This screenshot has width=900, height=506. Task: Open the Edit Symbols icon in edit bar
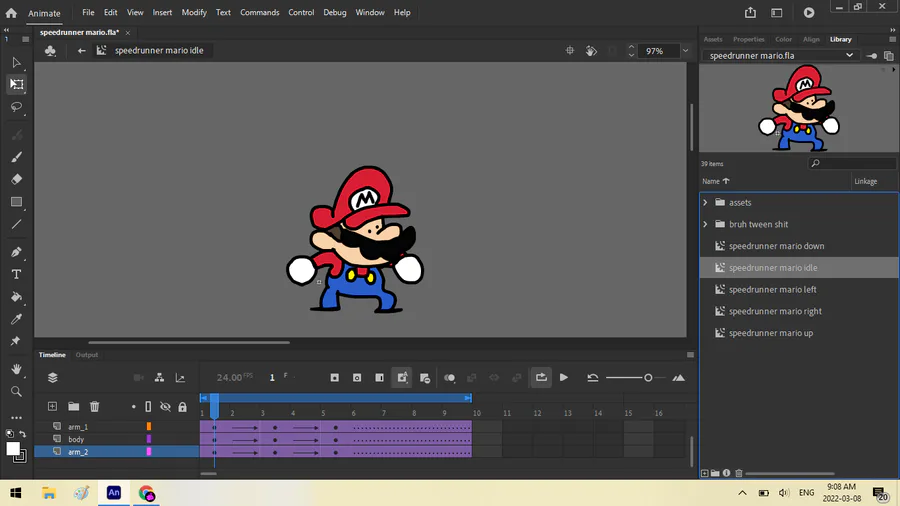point(51,50)
